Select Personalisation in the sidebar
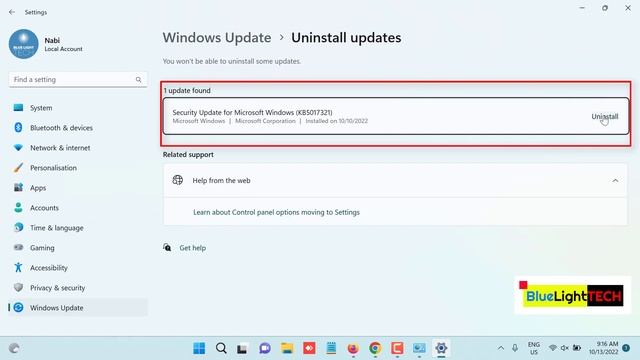Screen dimensions: 640x360 [78, 168]
